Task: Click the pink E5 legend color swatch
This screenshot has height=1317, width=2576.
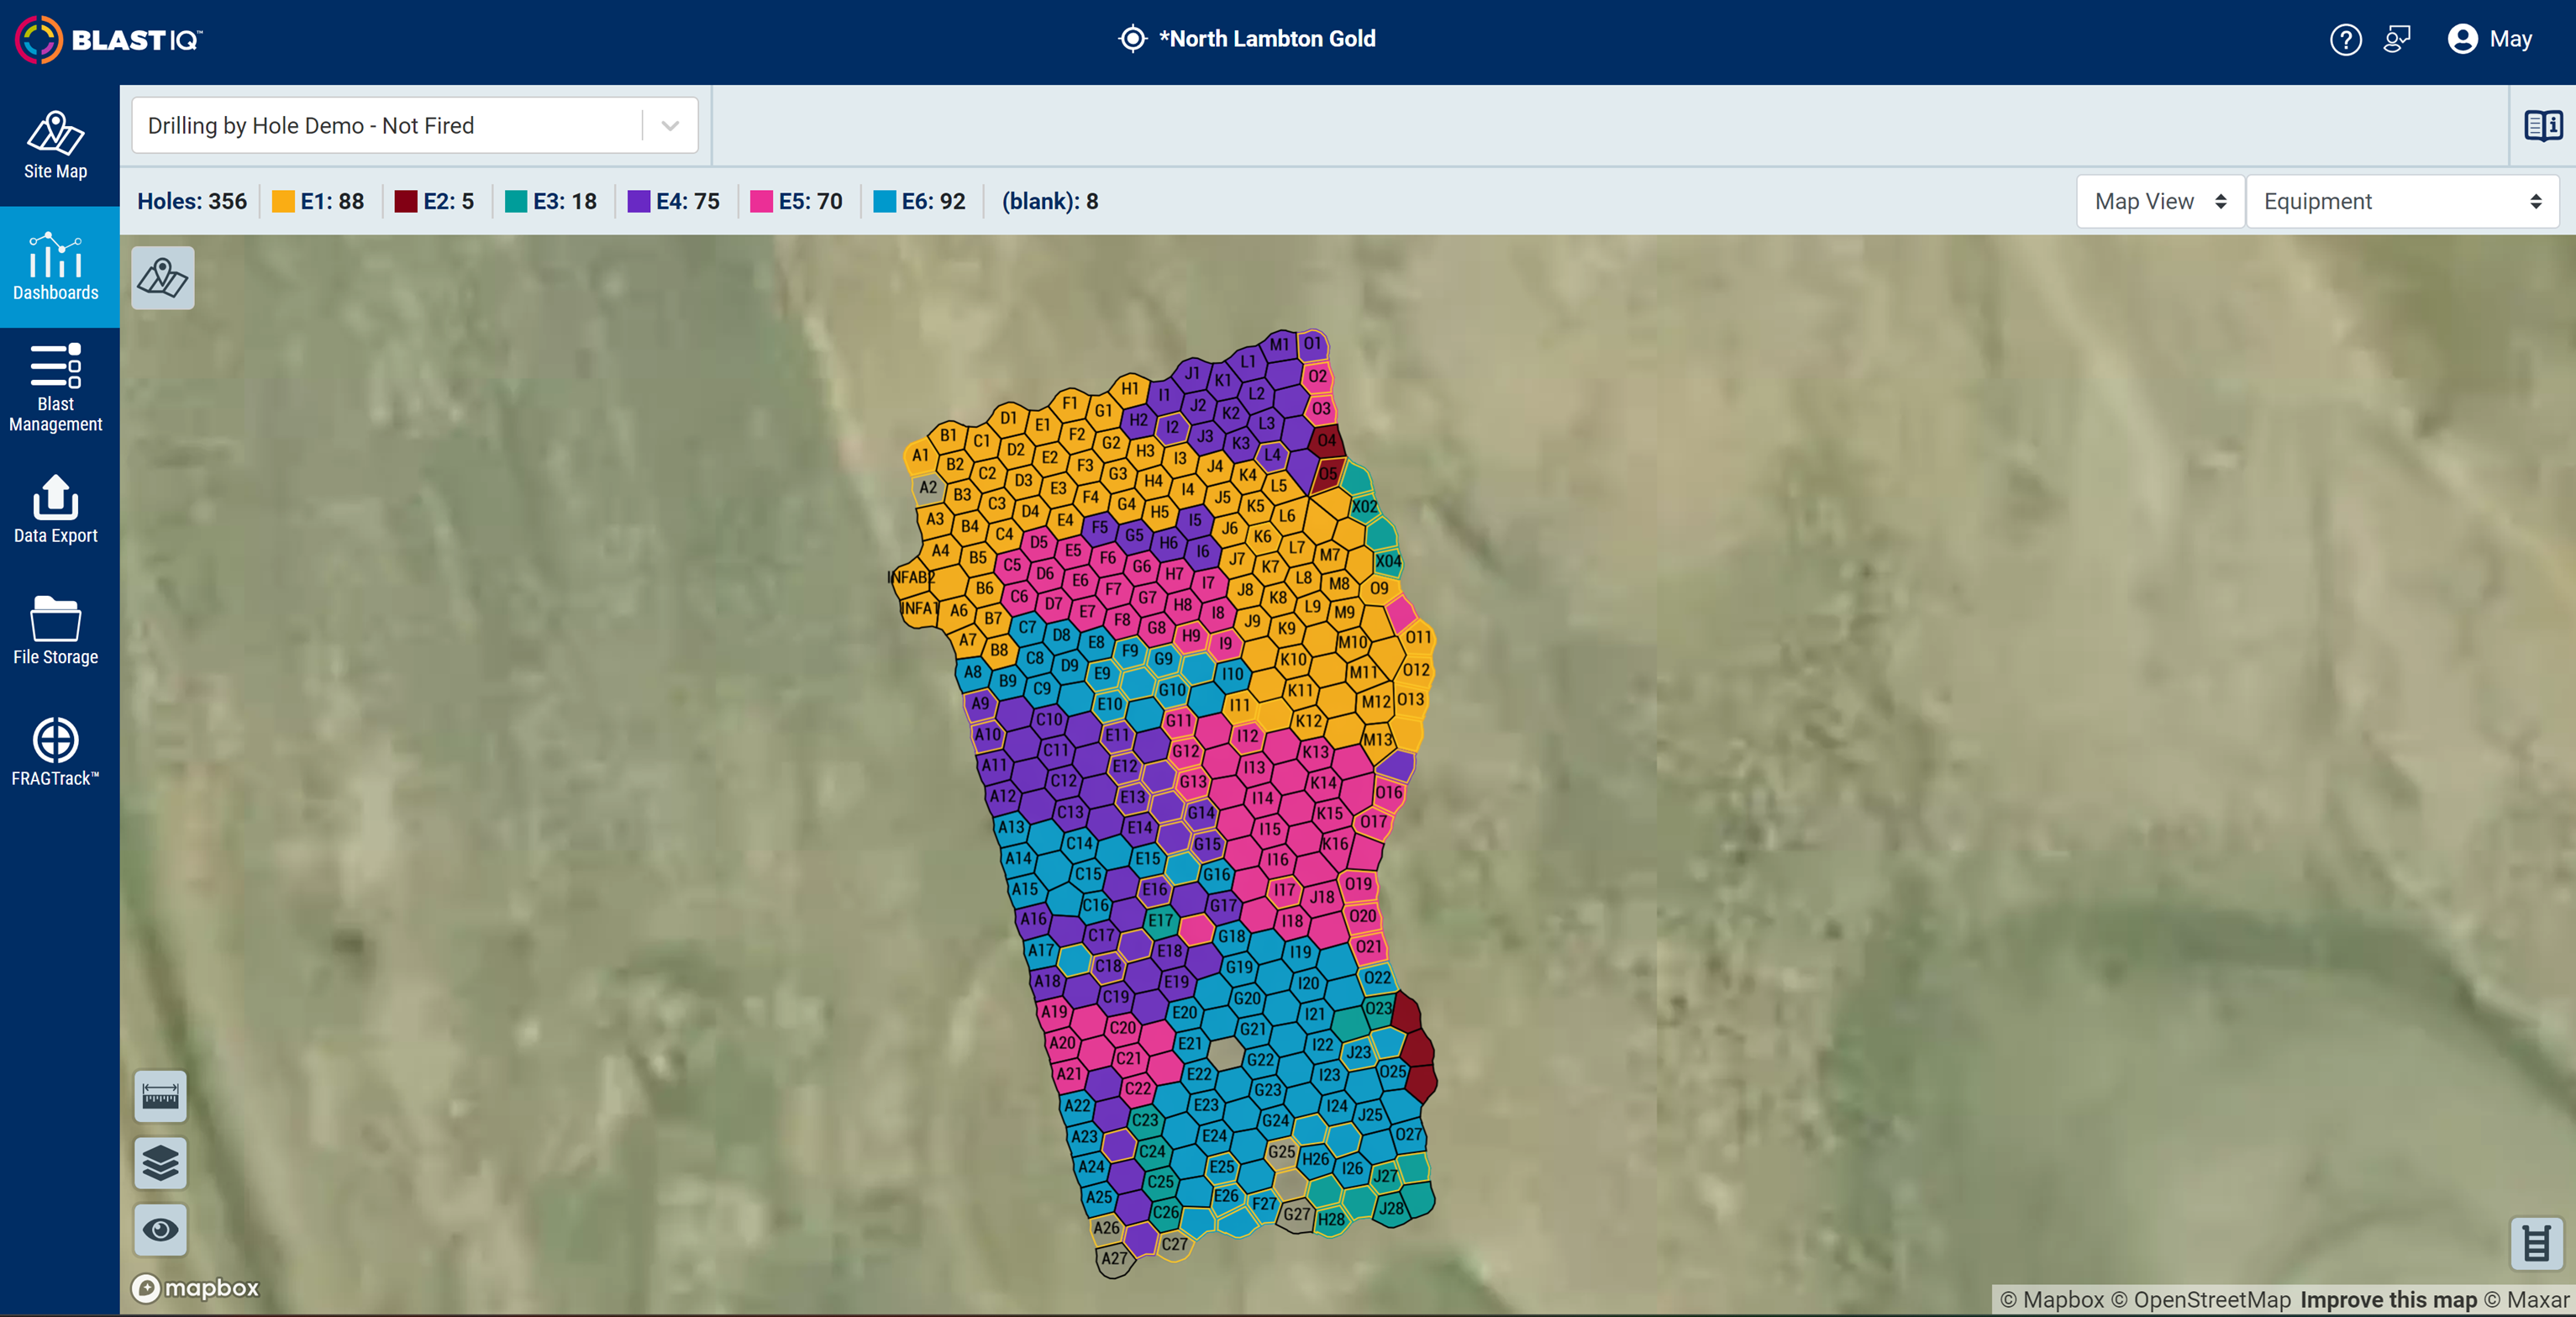Action: (760, 201)
